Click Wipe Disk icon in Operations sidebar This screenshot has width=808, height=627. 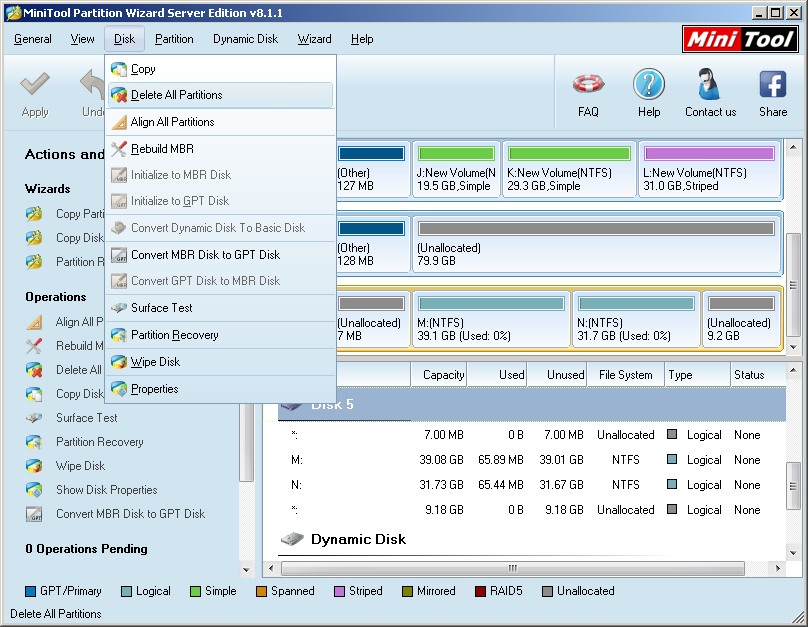(x=35, y=466)
